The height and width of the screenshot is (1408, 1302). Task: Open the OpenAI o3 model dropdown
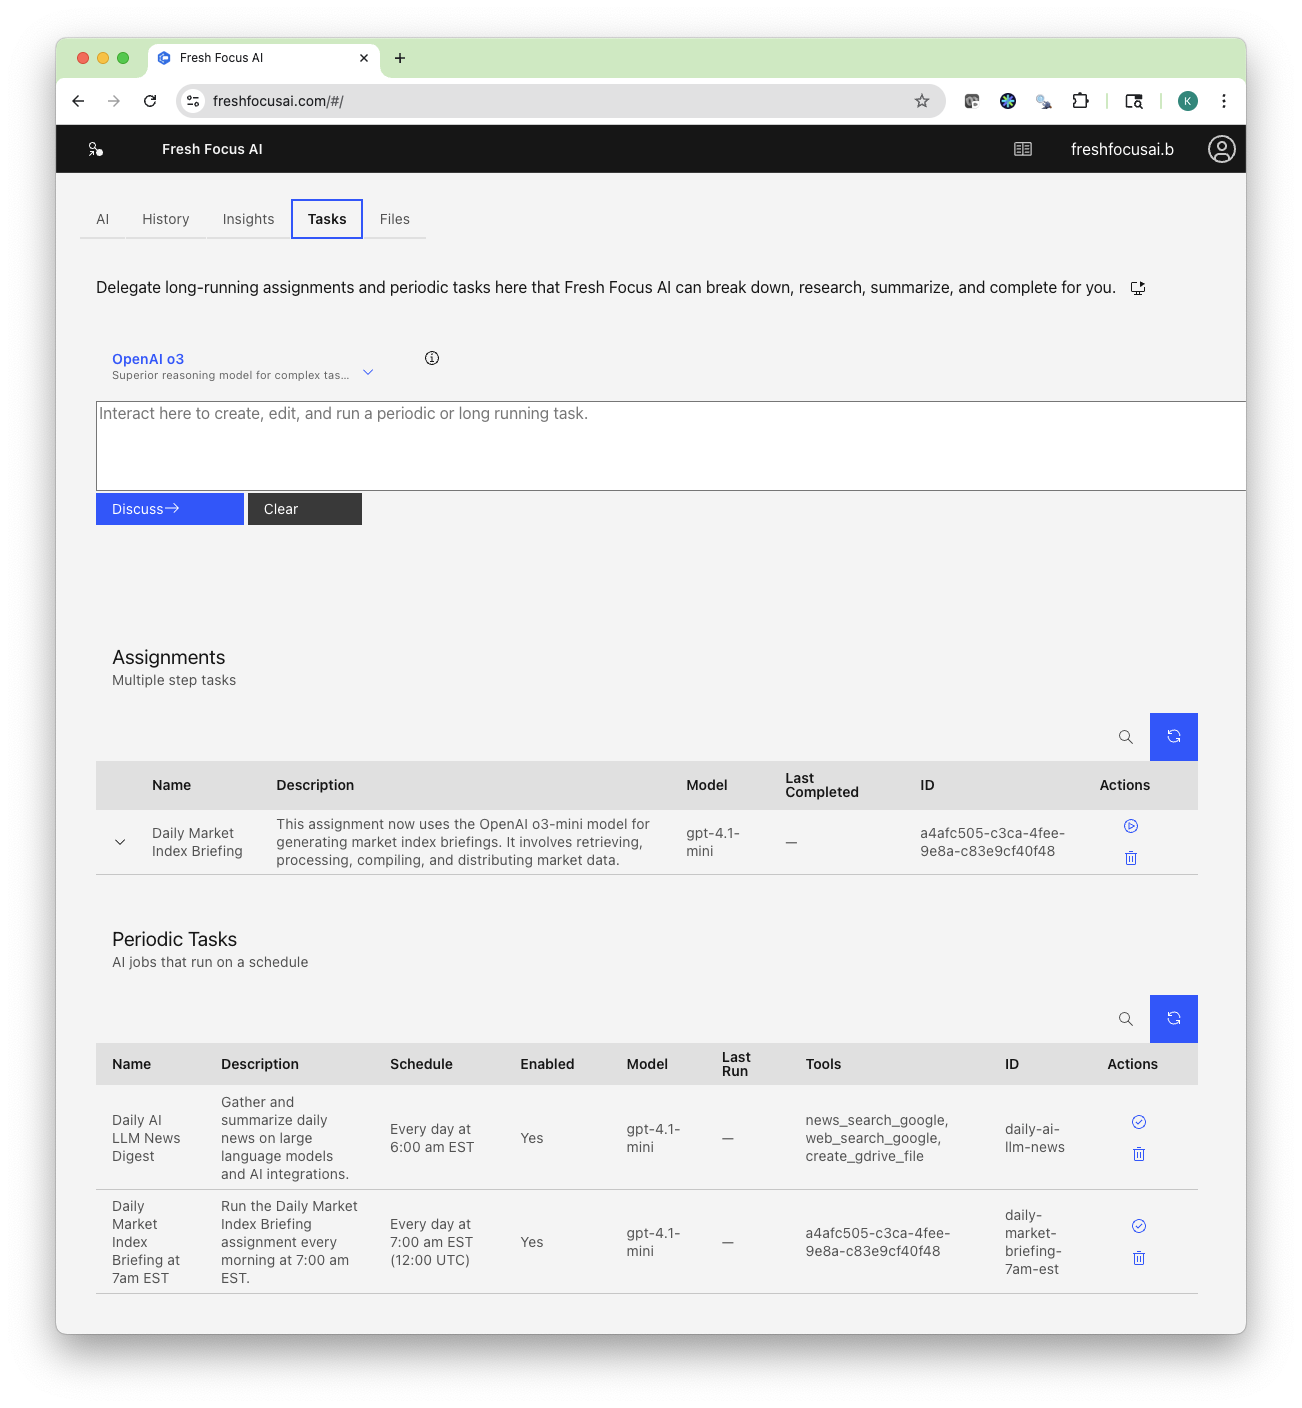(368, 370)
